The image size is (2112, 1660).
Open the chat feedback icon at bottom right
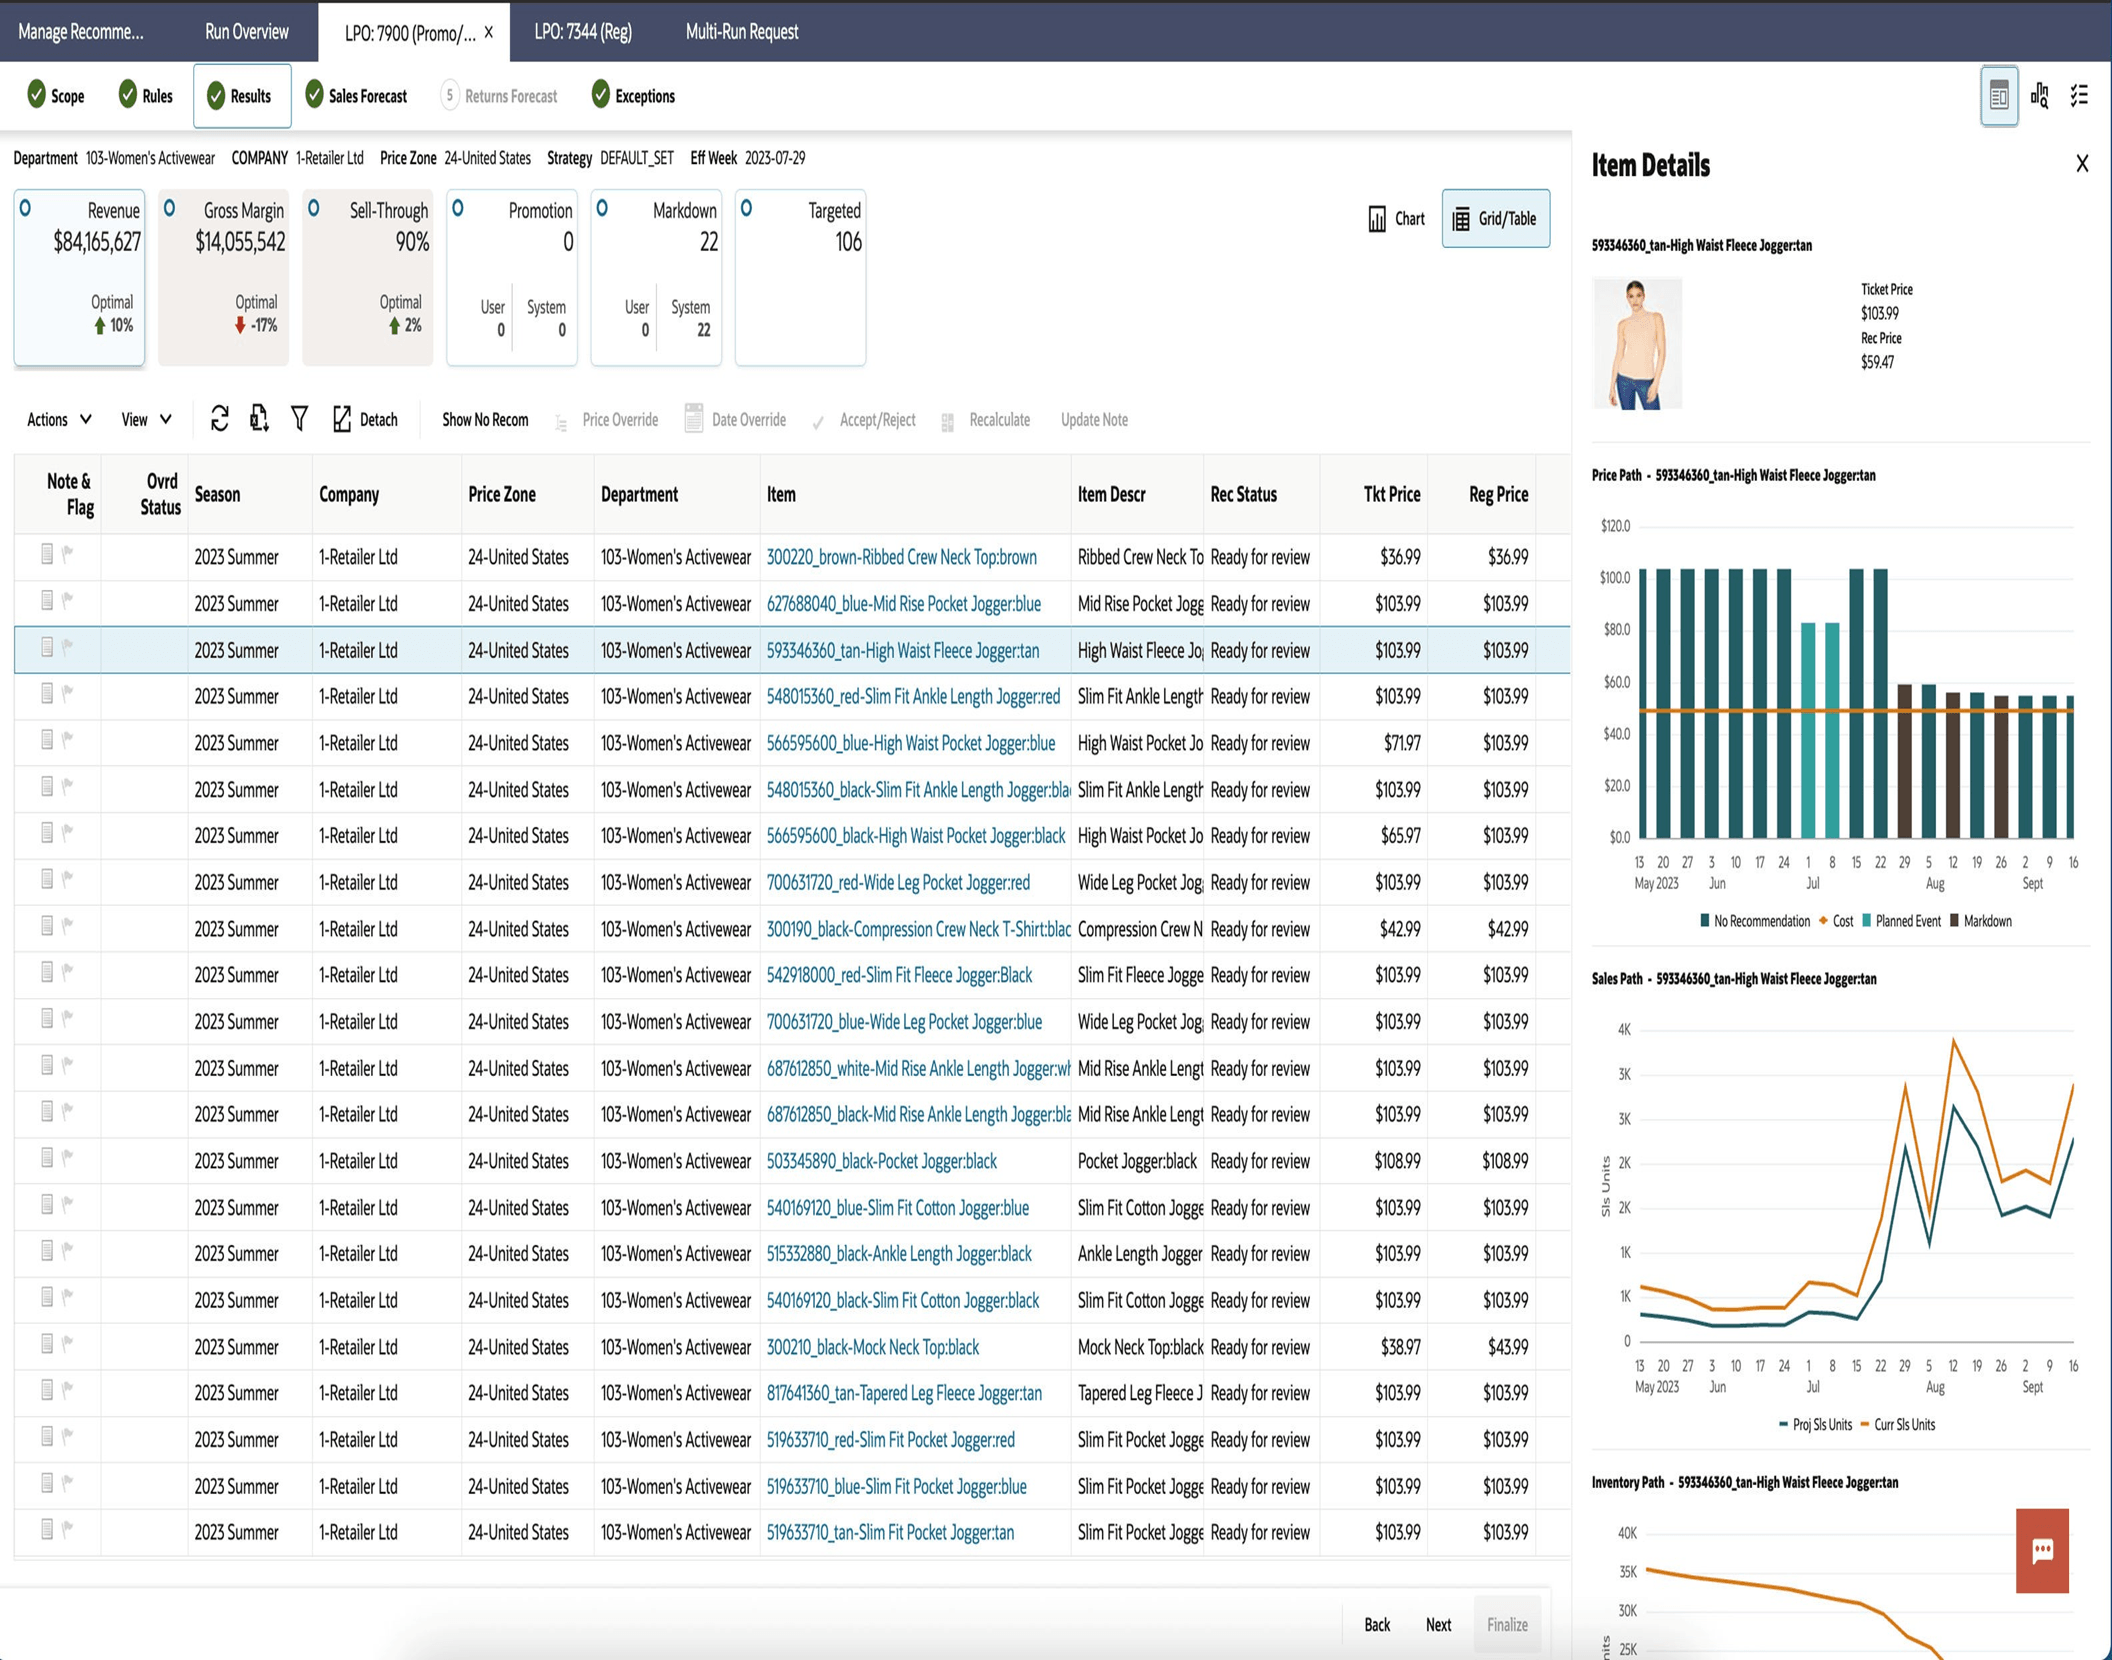[2042, 1552]
